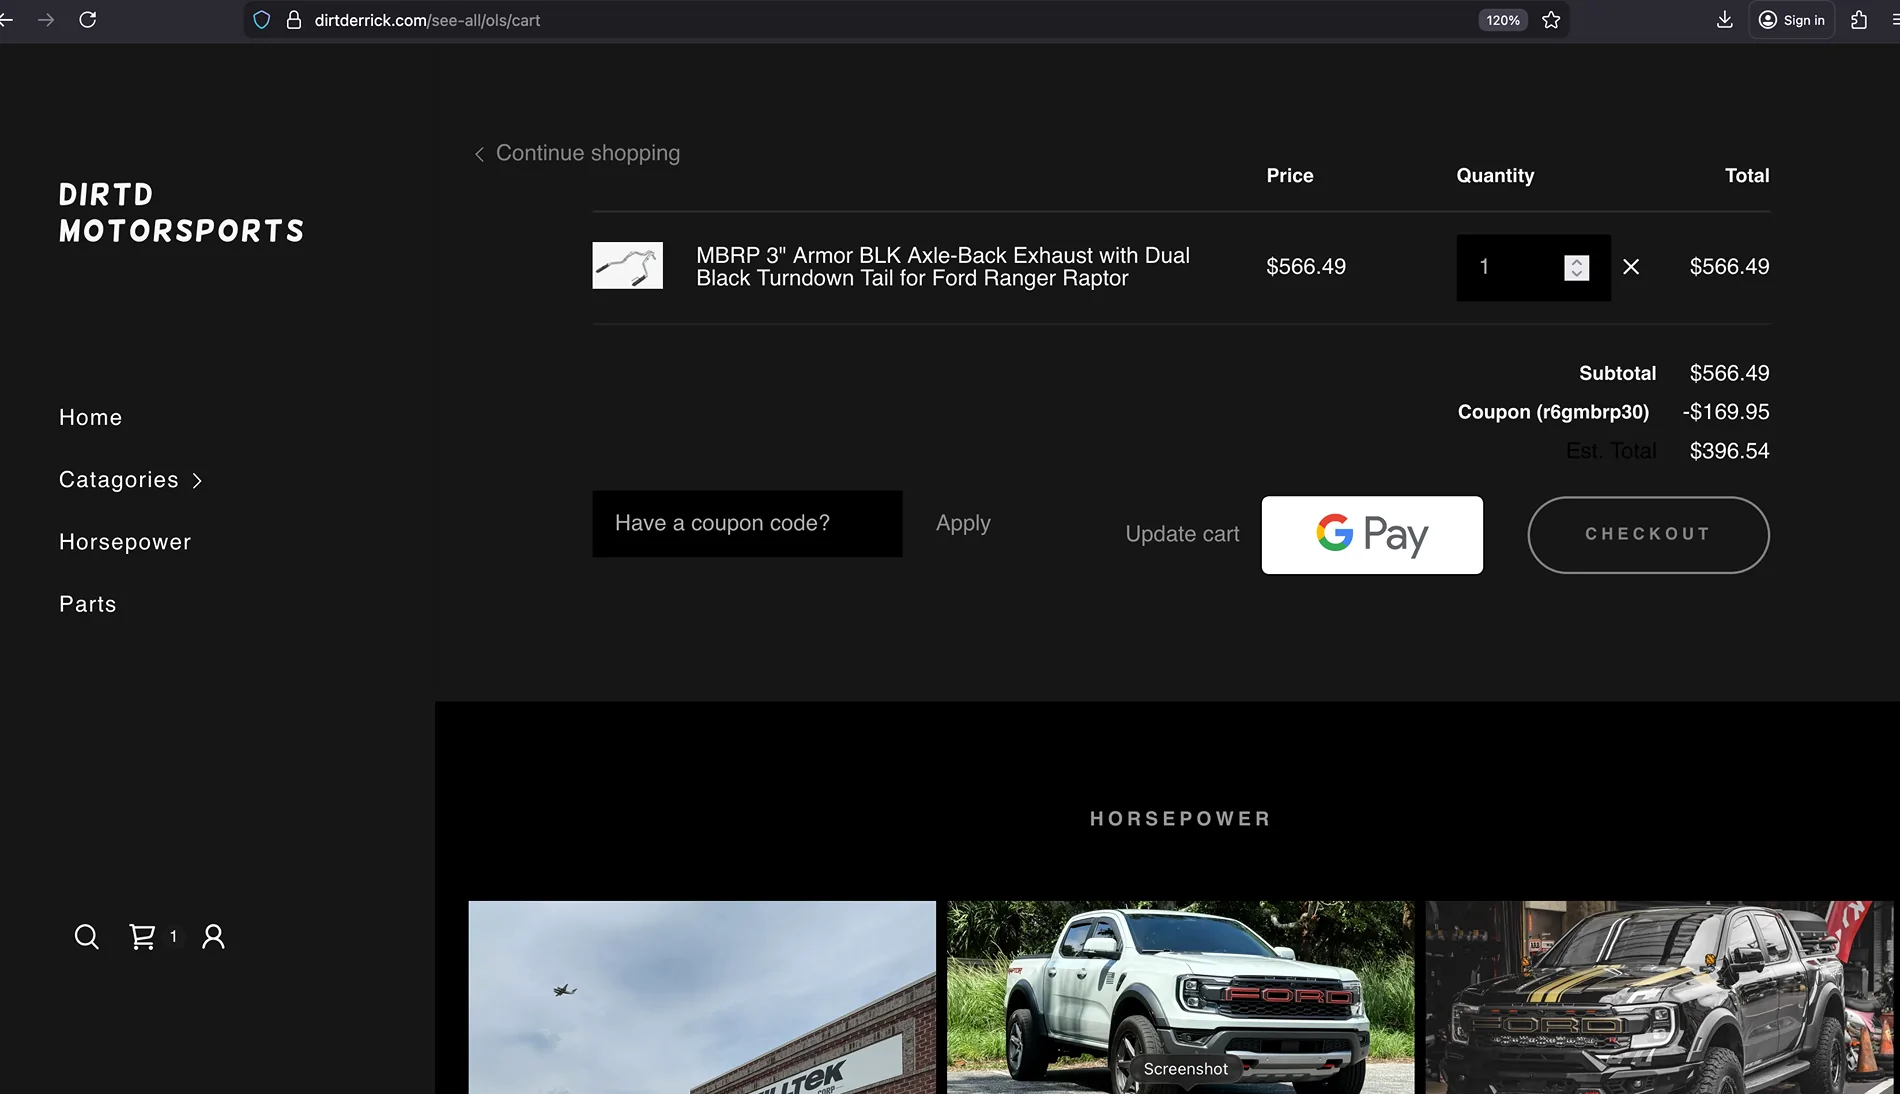Open the user account icon
Screen dimensions: 1900x1094
(x=213, y=937)
